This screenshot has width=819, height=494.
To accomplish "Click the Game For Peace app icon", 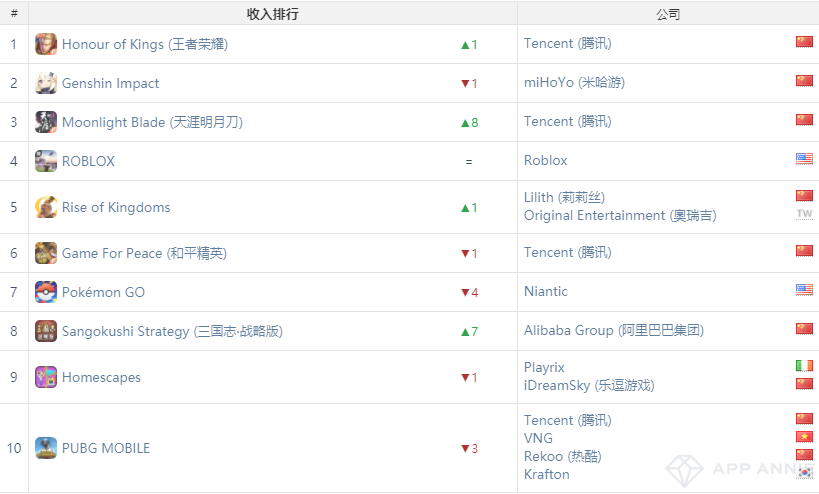I will click(46, 253).
